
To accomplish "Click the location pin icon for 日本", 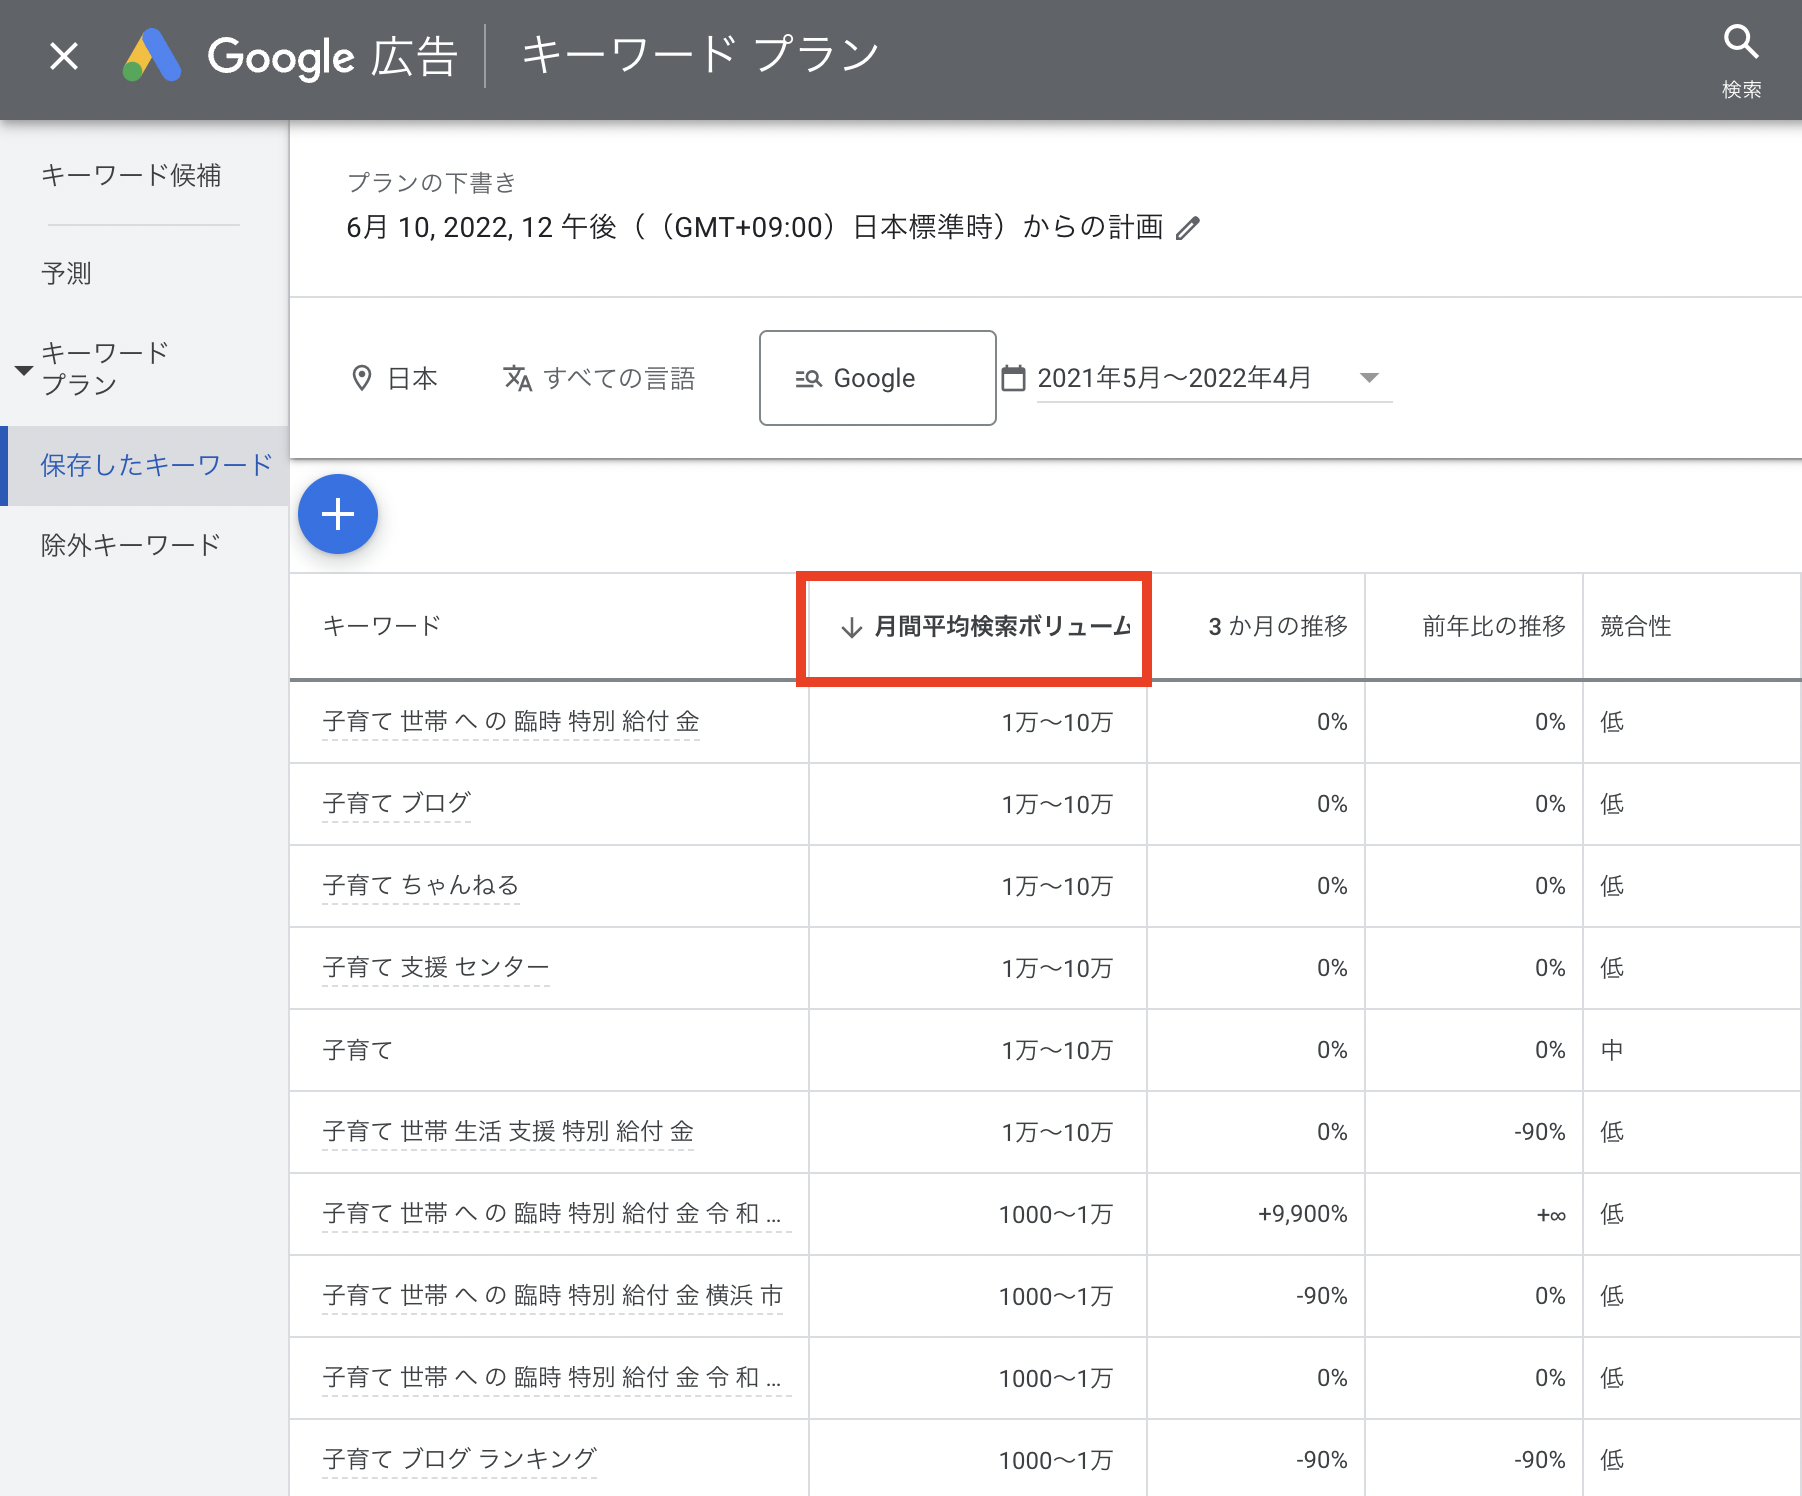I will 362,378.
